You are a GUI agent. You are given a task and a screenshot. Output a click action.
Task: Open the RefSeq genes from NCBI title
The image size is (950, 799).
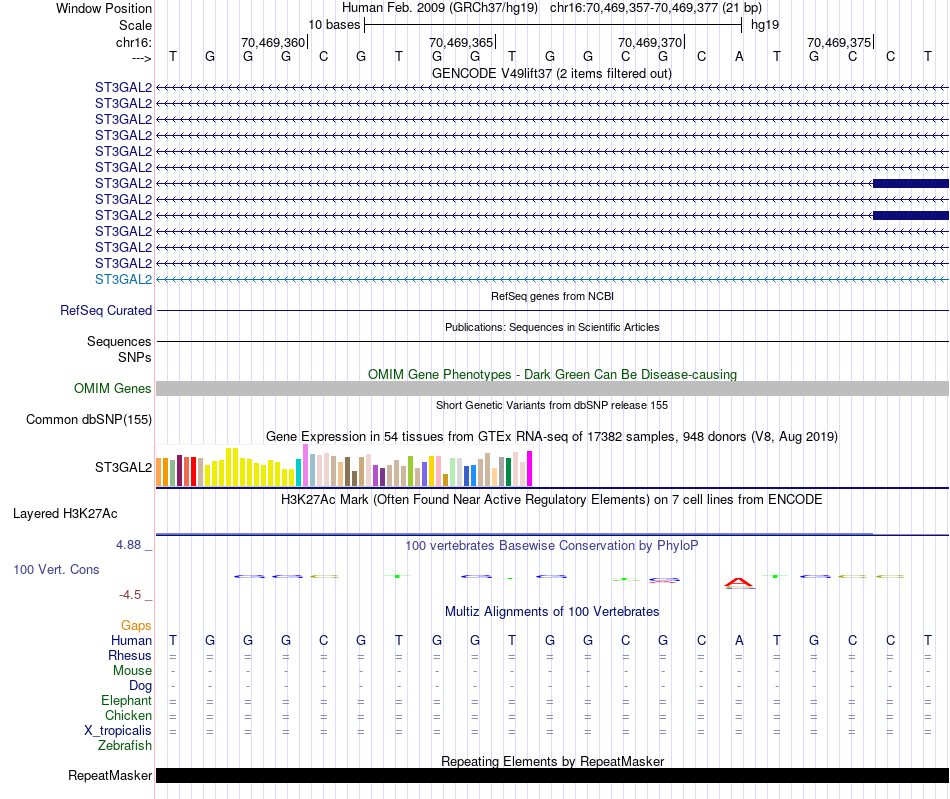[552, 296]
